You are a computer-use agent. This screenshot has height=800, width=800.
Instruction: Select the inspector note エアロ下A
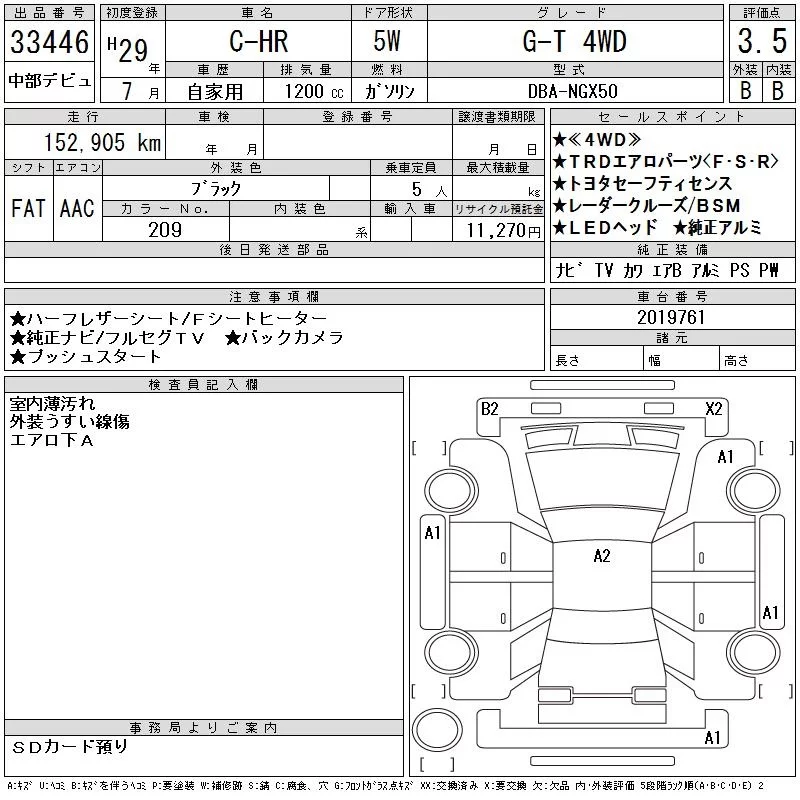(x=52, y=440)
